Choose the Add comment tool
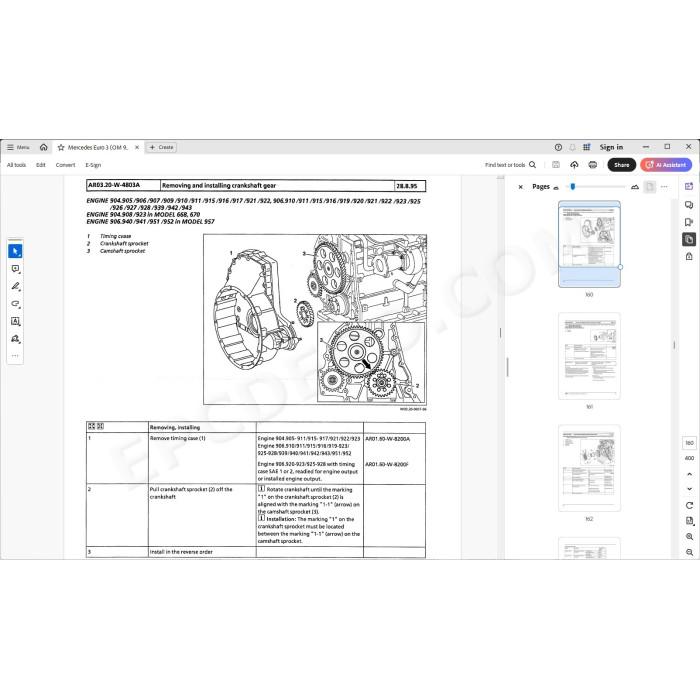Viewport: 700px width, 700px height. tap(15, 269)
